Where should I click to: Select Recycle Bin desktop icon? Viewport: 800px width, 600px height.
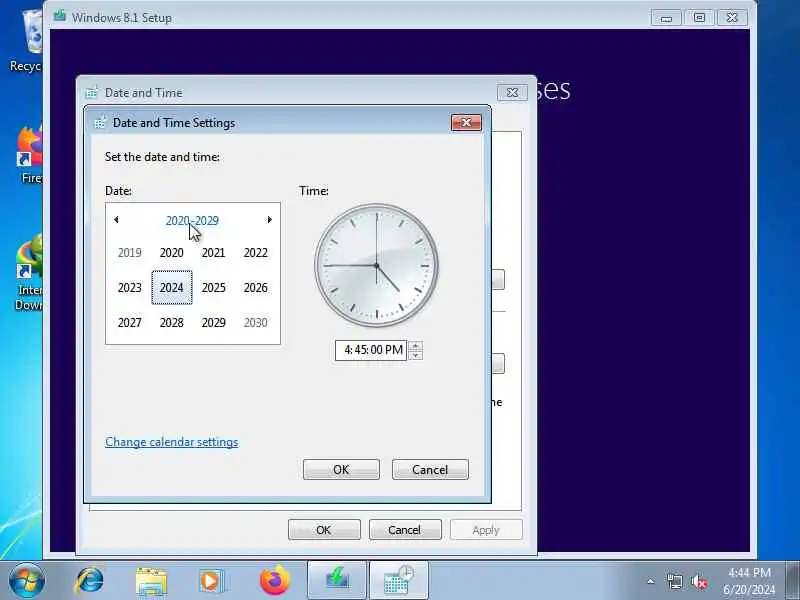click(x=28, y=41)
